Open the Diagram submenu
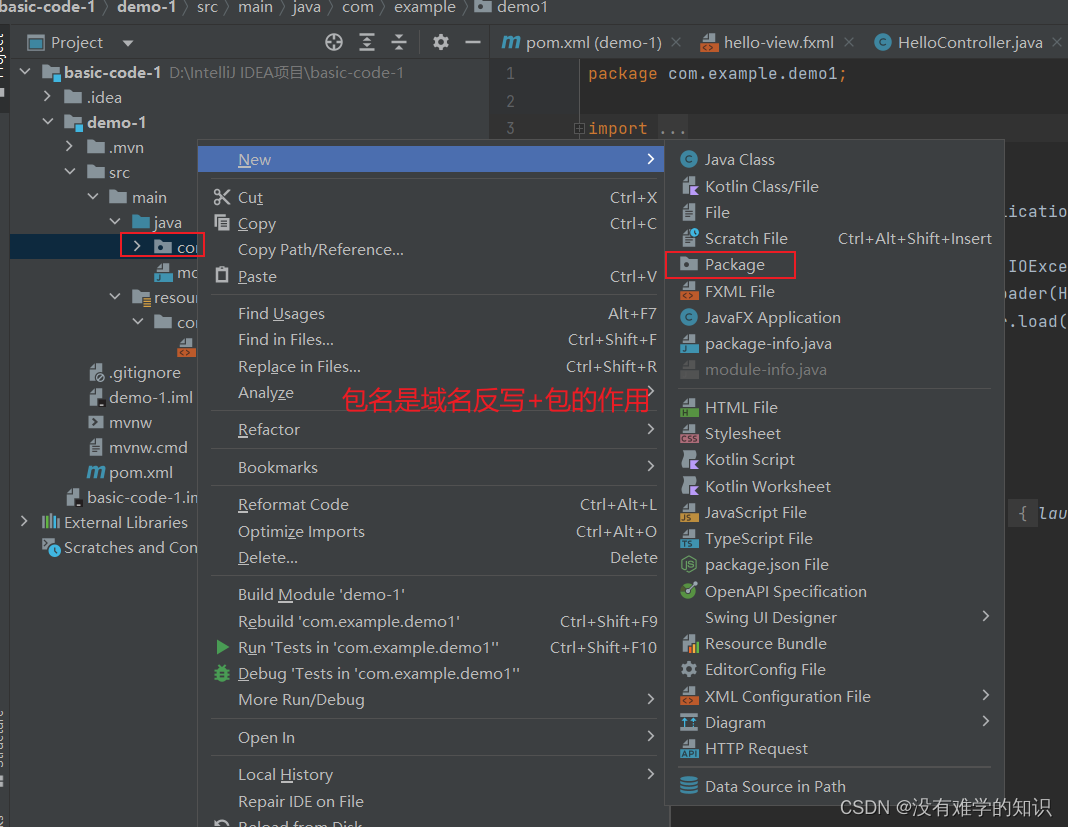This screenshot has height=827, width=1068. pos(834,722)
